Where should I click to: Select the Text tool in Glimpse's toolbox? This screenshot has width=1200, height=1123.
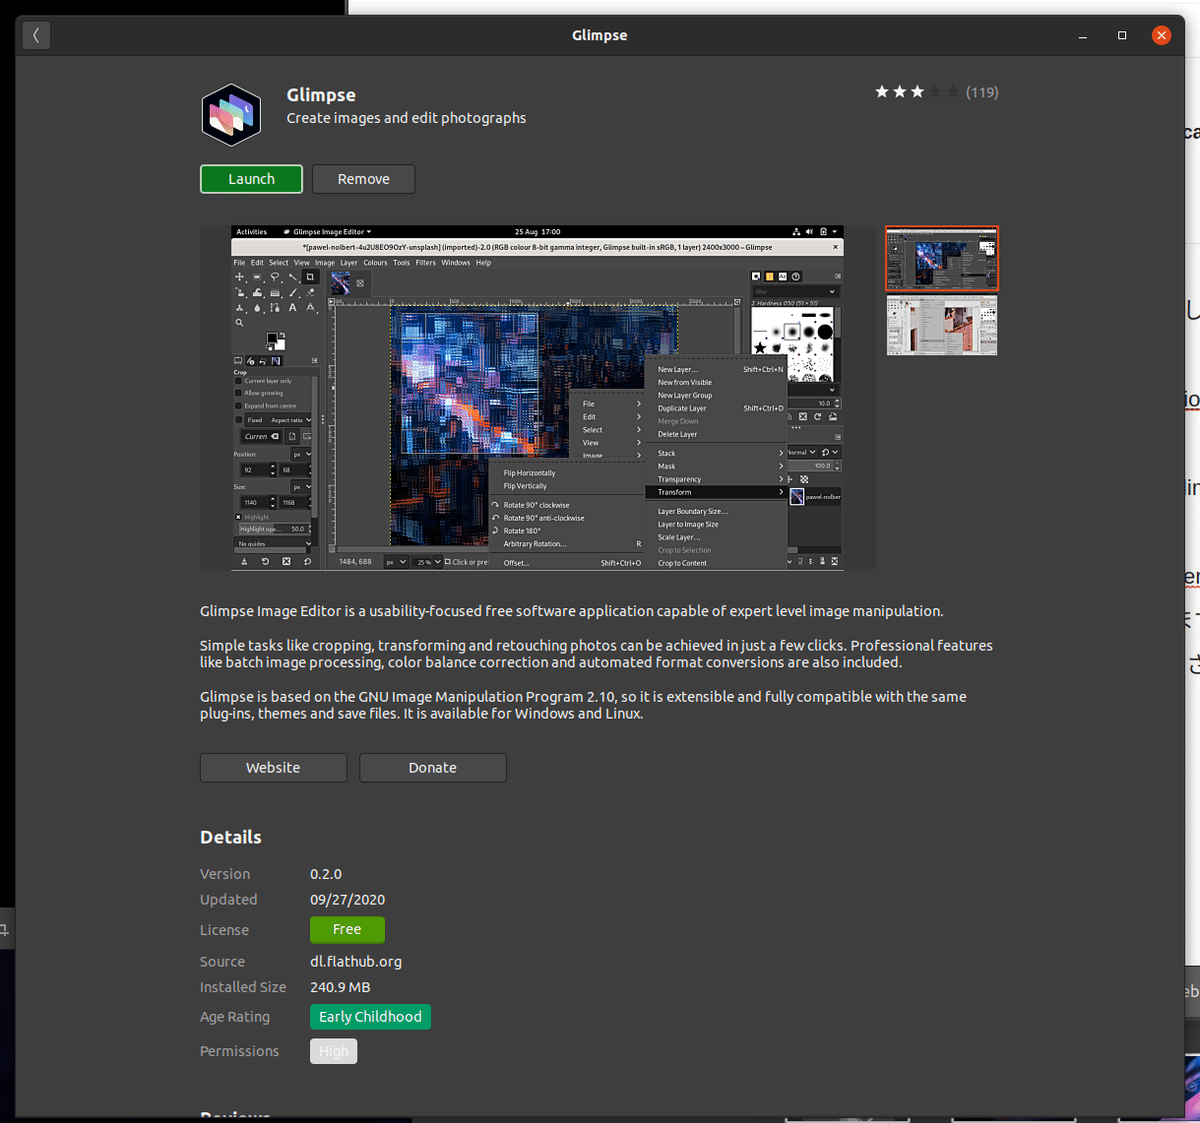click(292, 308)
